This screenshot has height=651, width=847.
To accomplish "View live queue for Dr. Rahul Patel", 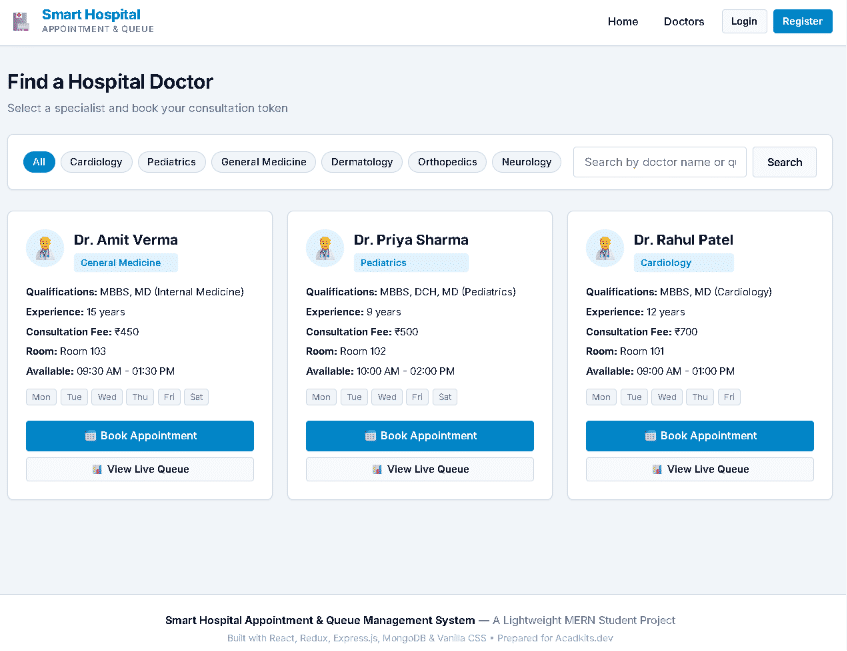I will (700, 469).
